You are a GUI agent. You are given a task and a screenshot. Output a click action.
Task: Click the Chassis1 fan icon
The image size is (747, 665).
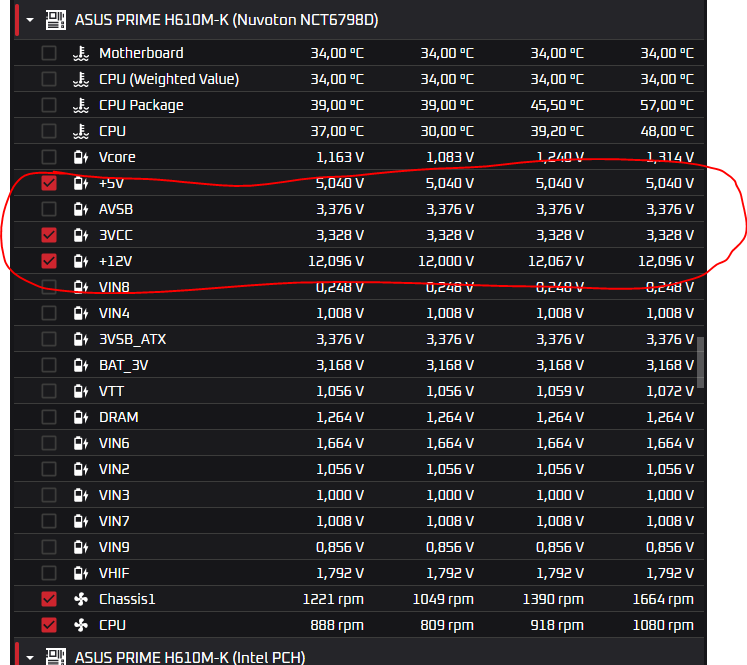point(81,599)
